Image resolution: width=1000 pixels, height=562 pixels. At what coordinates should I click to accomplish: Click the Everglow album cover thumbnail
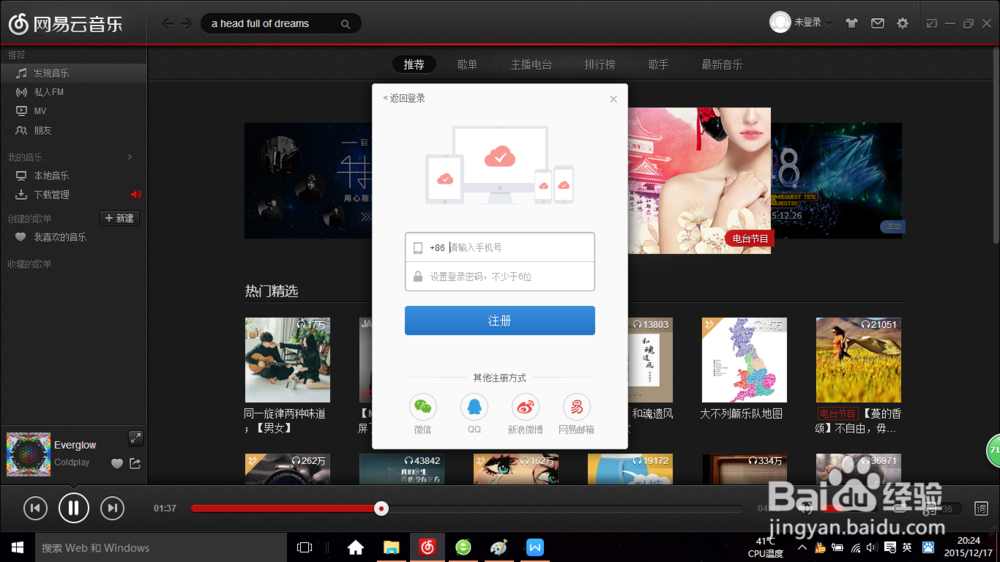click(28, 454)
